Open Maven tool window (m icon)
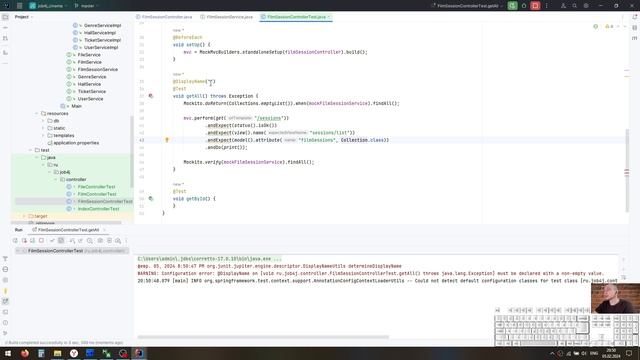The image size is (640, 360). click(635, 38)
